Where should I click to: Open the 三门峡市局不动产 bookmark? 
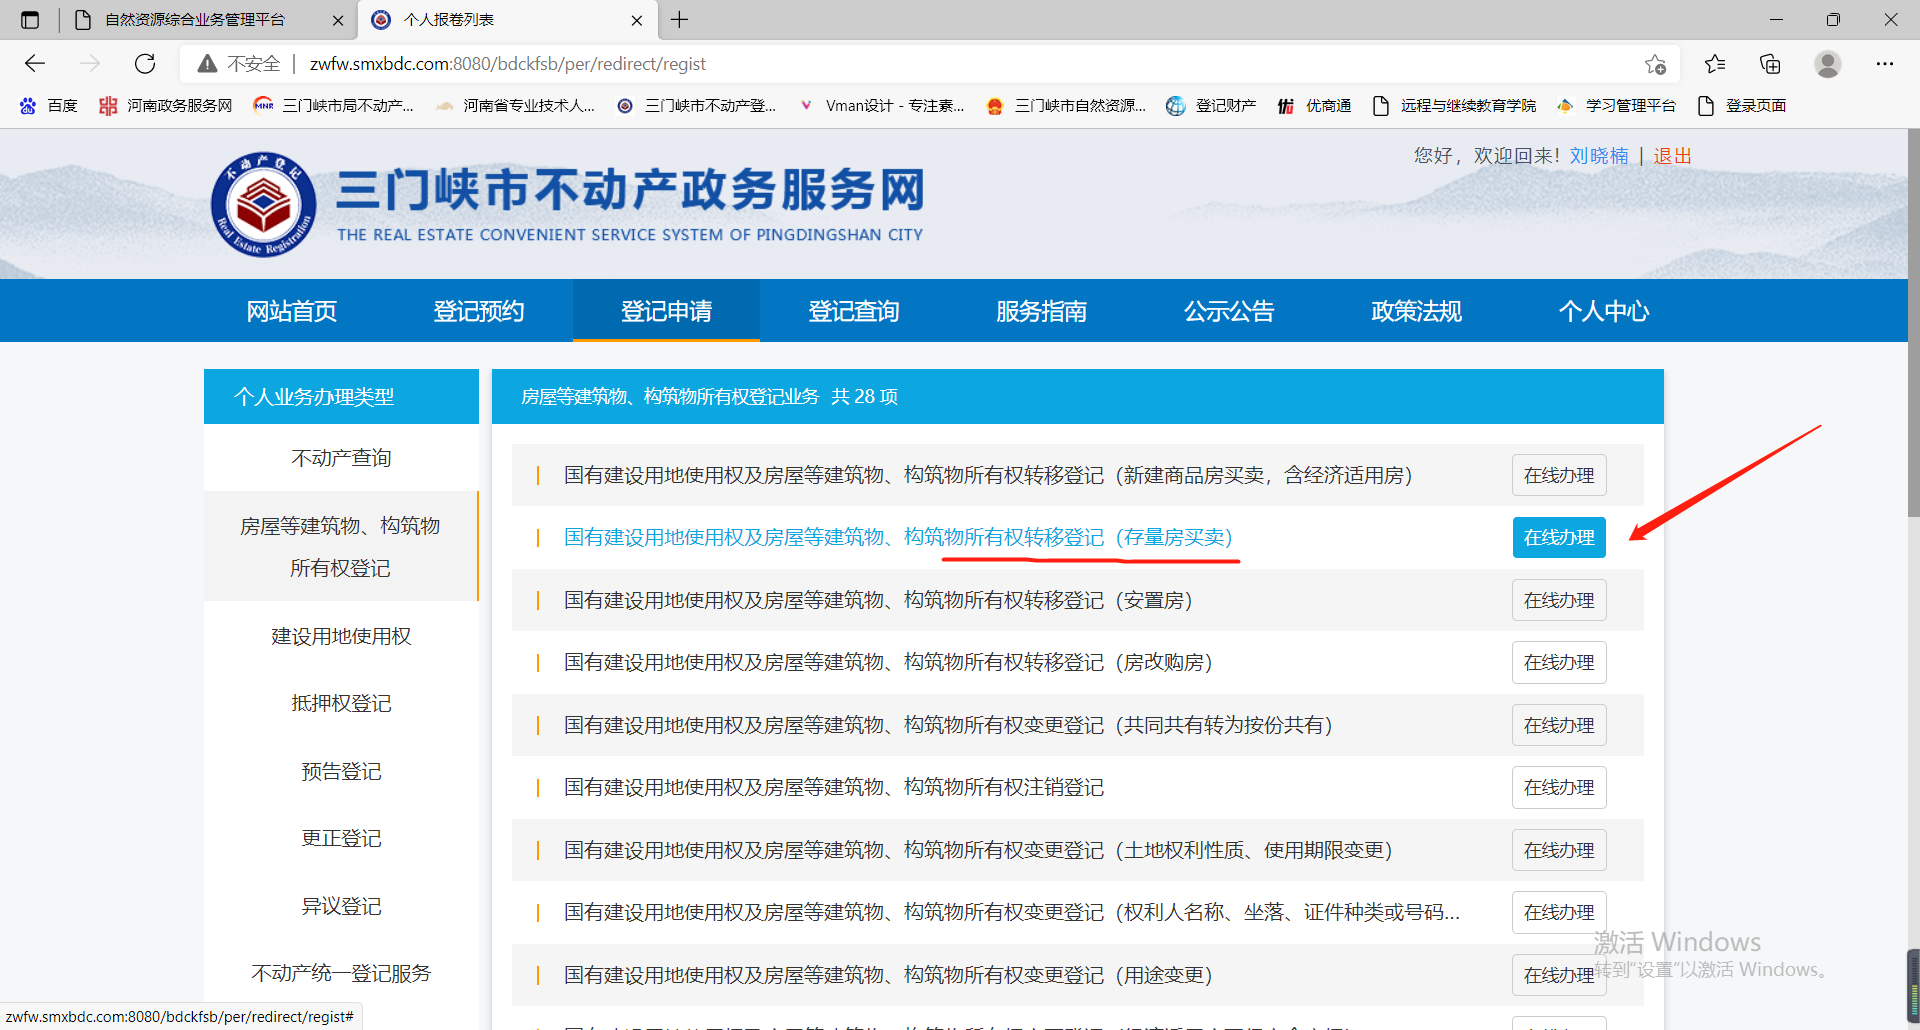point(333,106)
